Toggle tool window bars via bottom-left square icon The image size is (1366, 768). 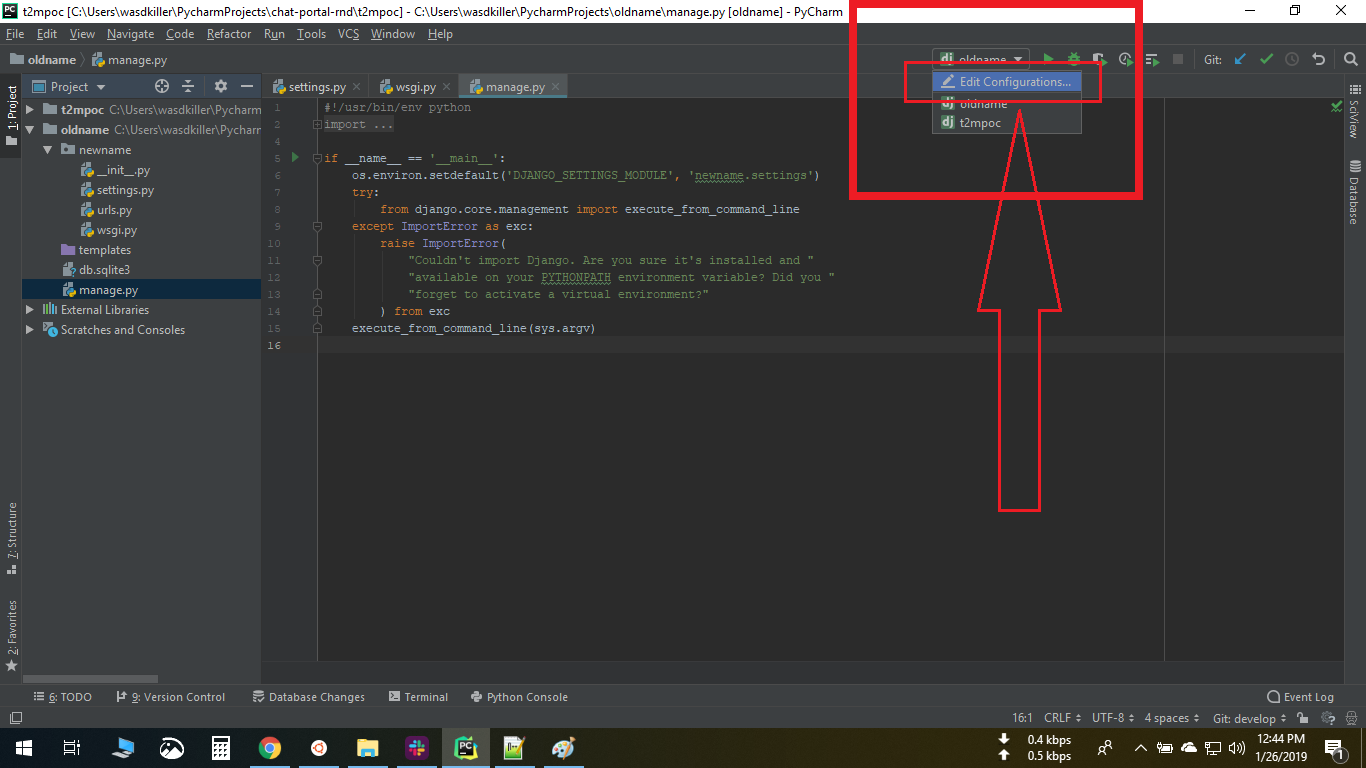[x=15, y=718]
